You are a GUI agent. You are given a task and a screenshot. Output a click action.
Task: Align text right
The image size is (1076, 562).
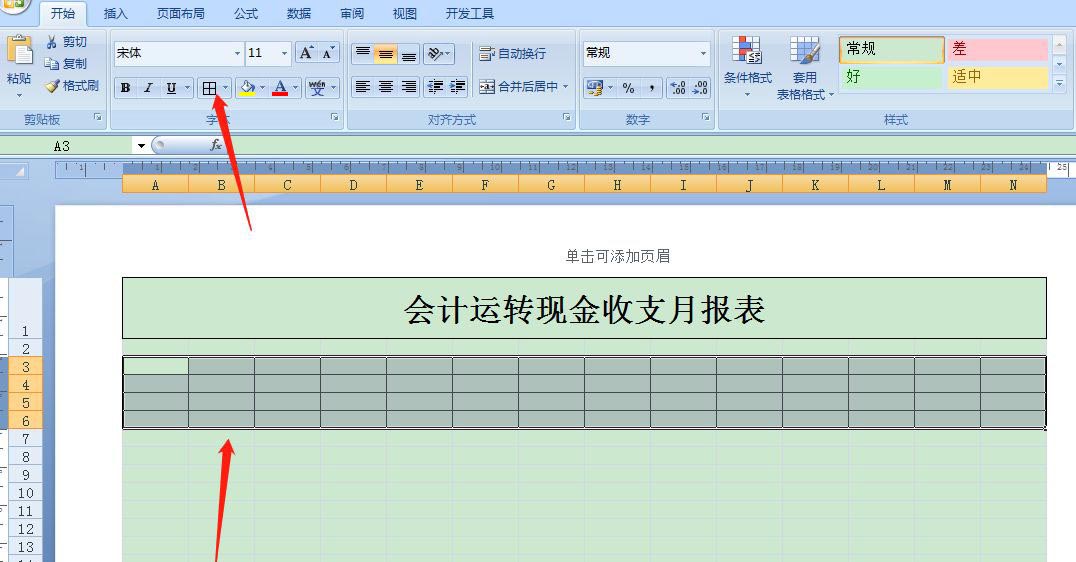coord(408,86)
